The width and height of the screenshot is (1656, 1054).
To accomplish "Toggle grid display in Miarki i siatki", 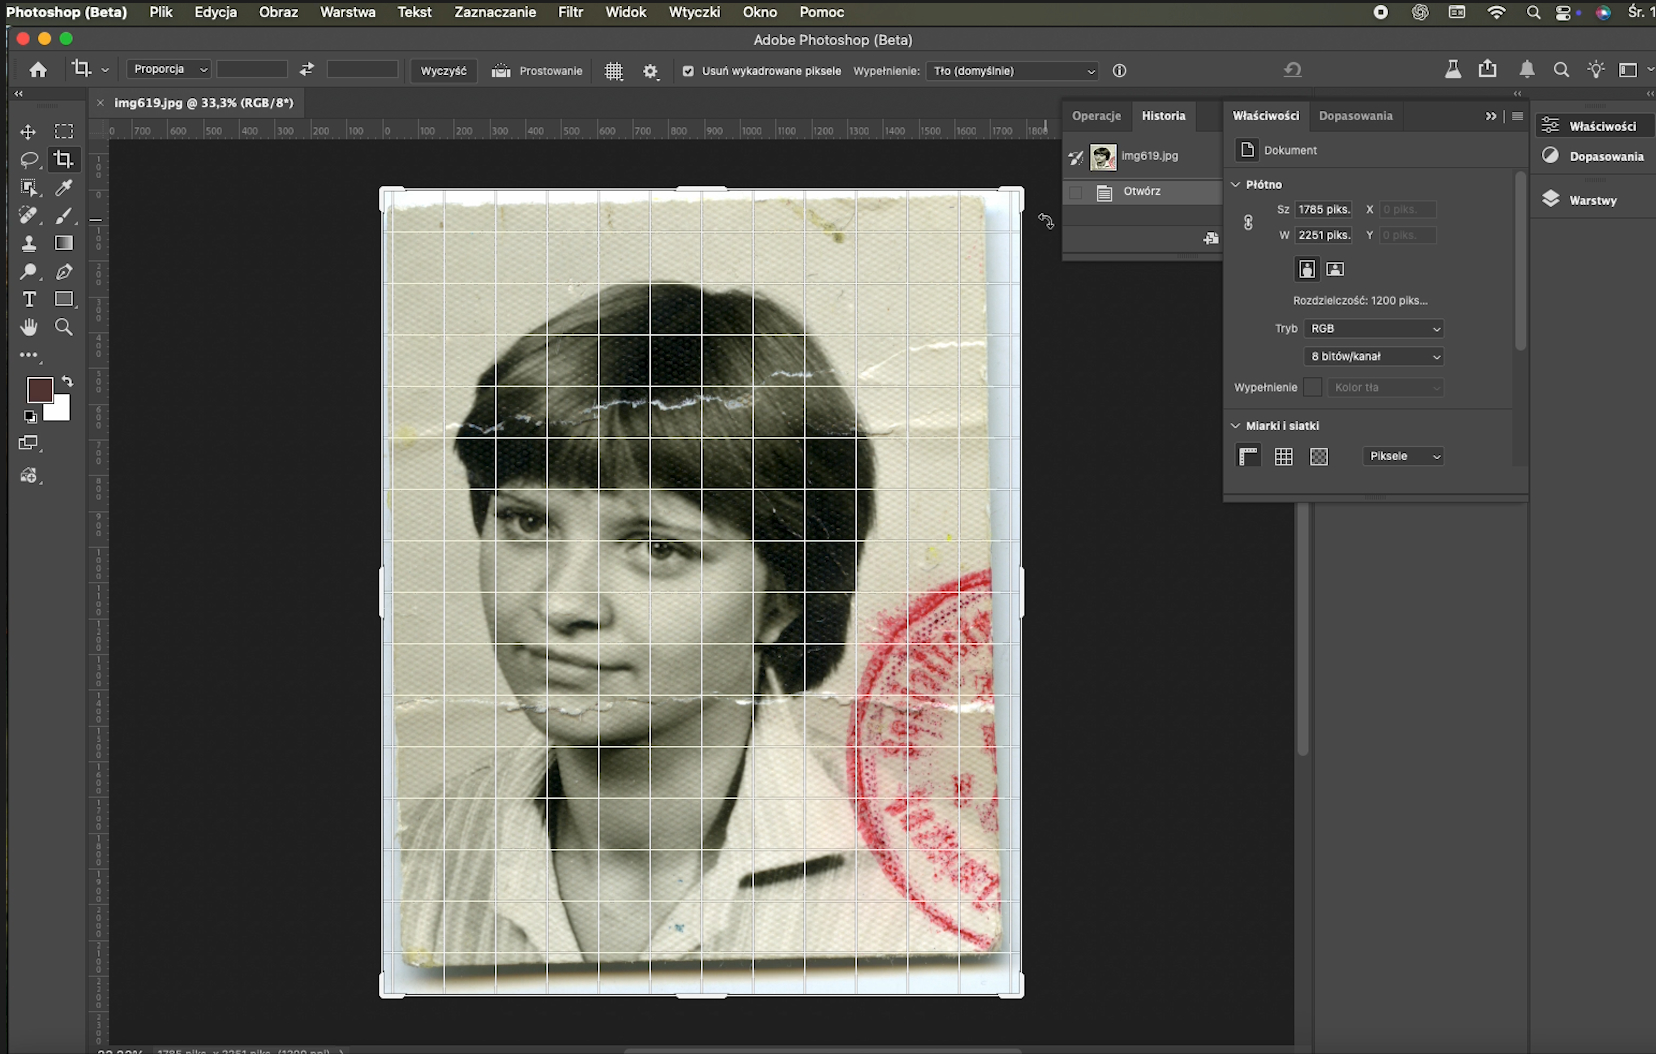I will 1284,457.
